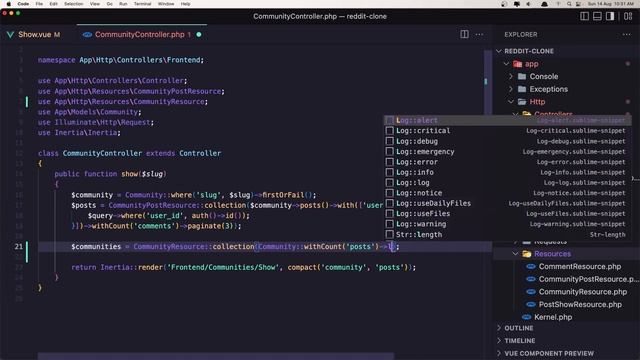
Task: Choose Log::notice suggestion
Action: [x=507, y=193]
